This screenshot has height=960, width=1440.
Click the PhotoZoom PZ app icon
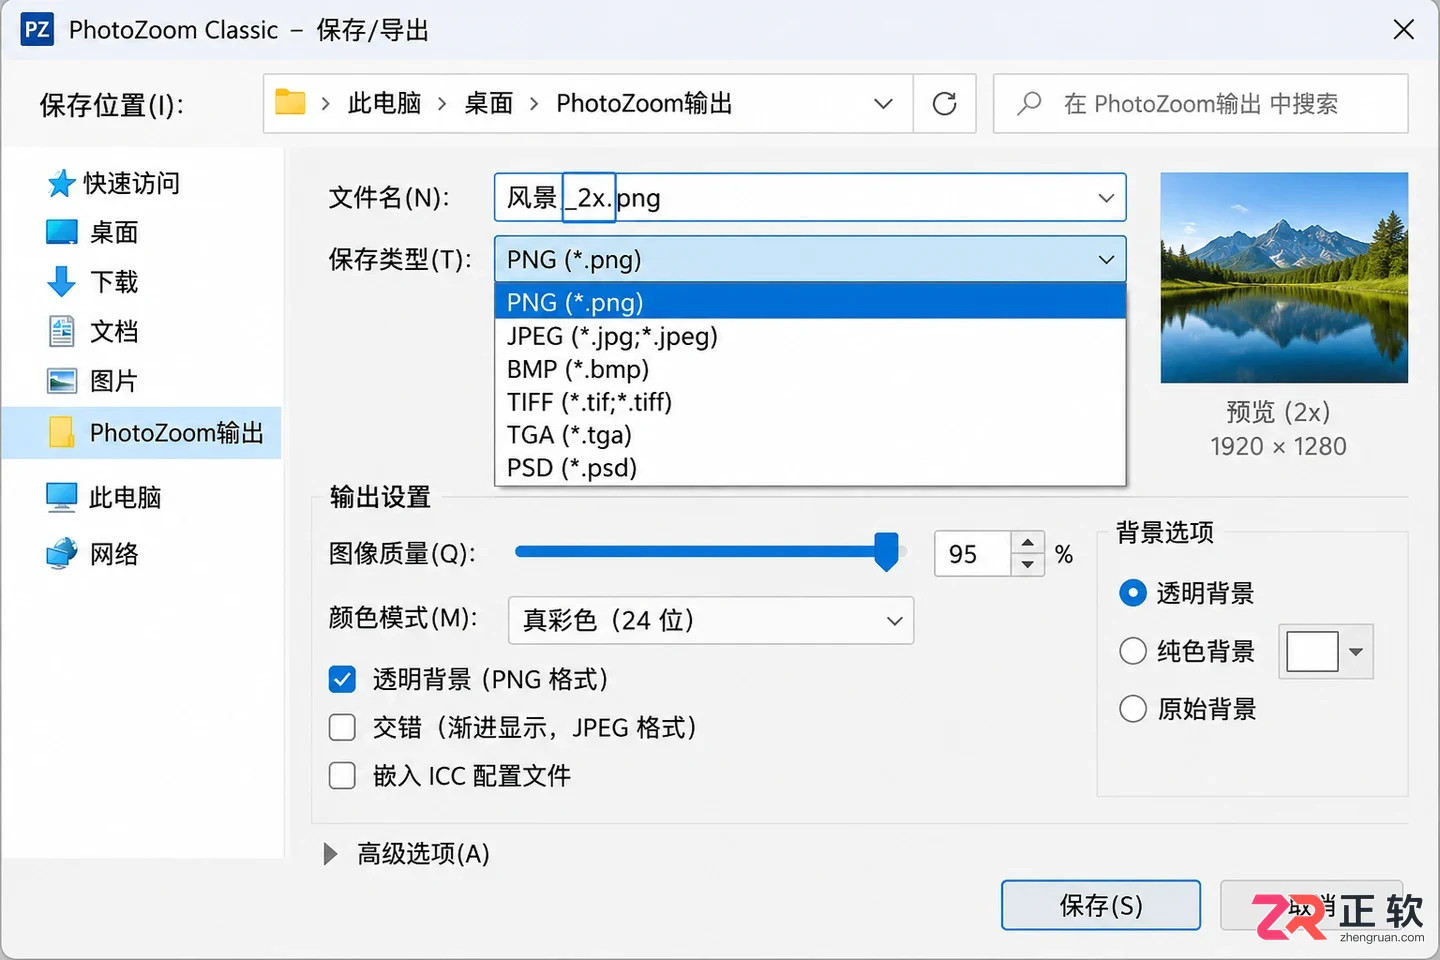(37, 29)
